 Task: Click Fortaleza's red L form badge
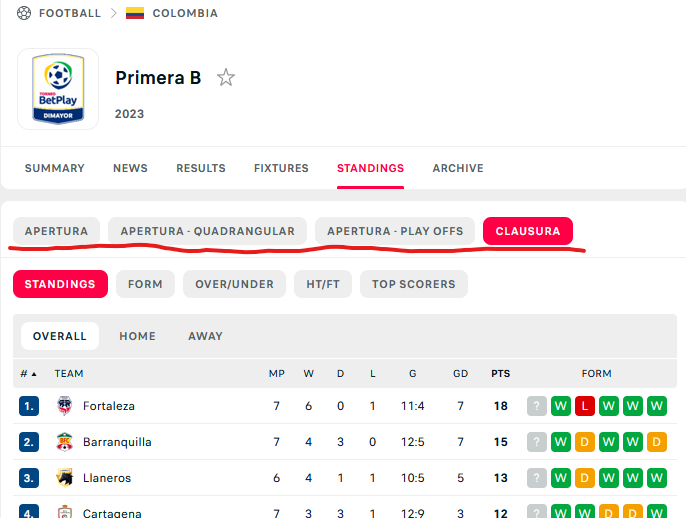(x=584, y=406)
